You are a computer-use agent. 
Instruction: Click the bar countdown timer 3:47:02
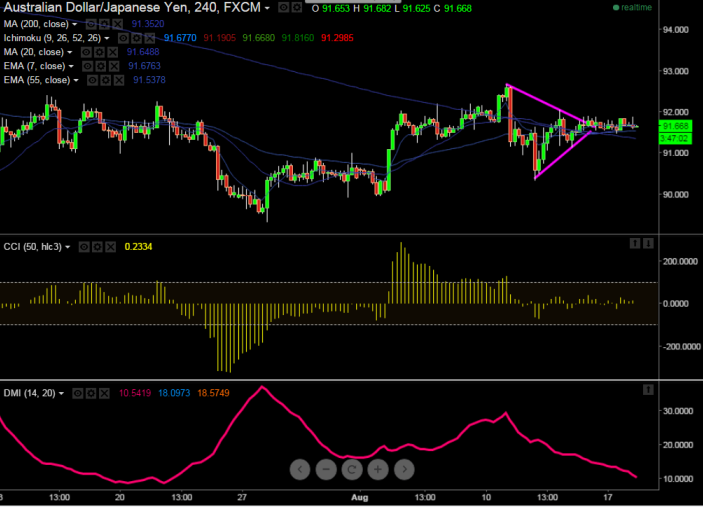pyautogui.click(x=675, y=139)
